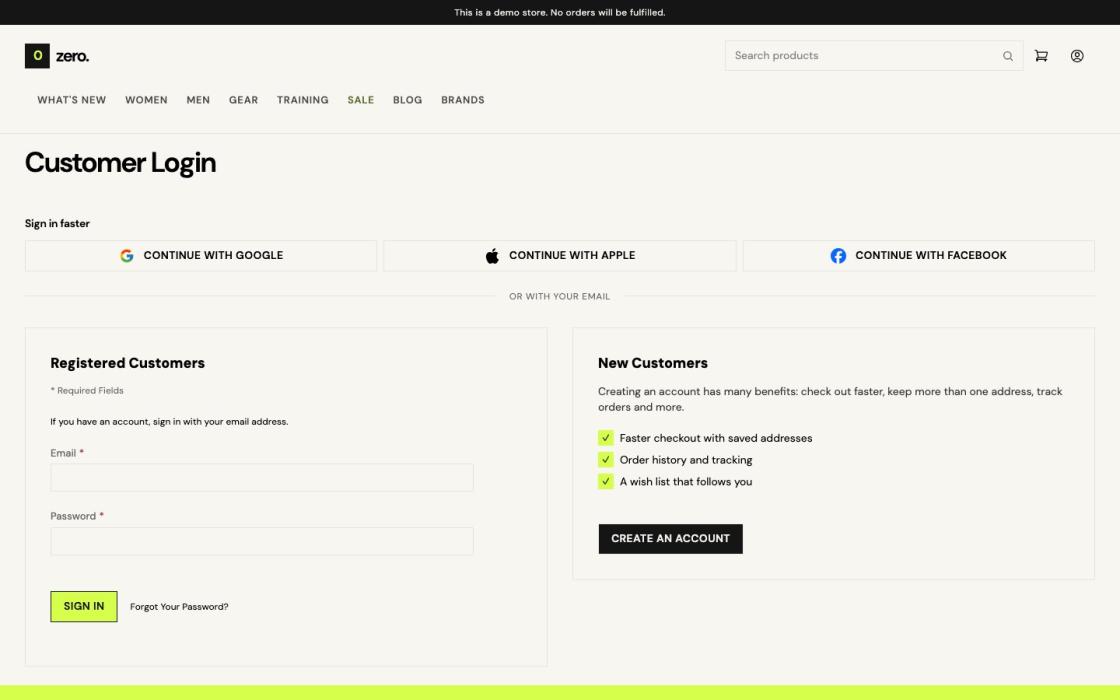The height and width of the screenshot is (700, 1120).
Task: Open the Training menu item
Action: 303,100
